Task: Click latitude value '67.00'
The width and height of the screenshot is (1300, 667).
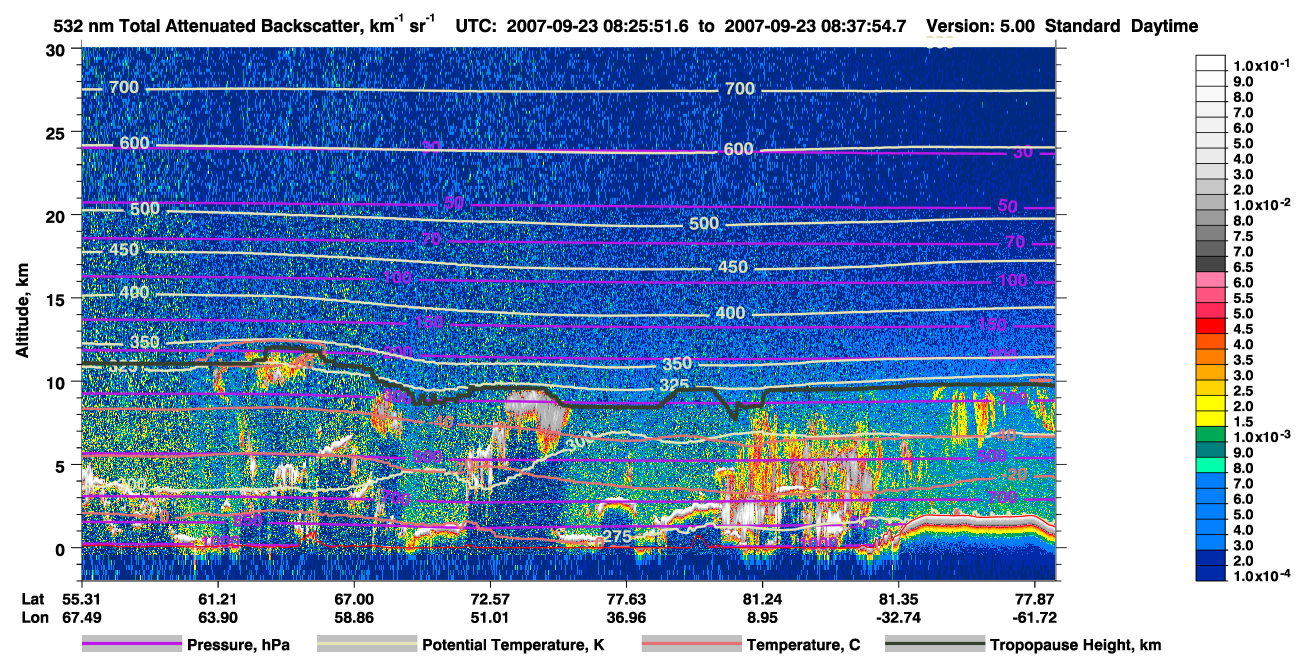Action: click(353, 599)
